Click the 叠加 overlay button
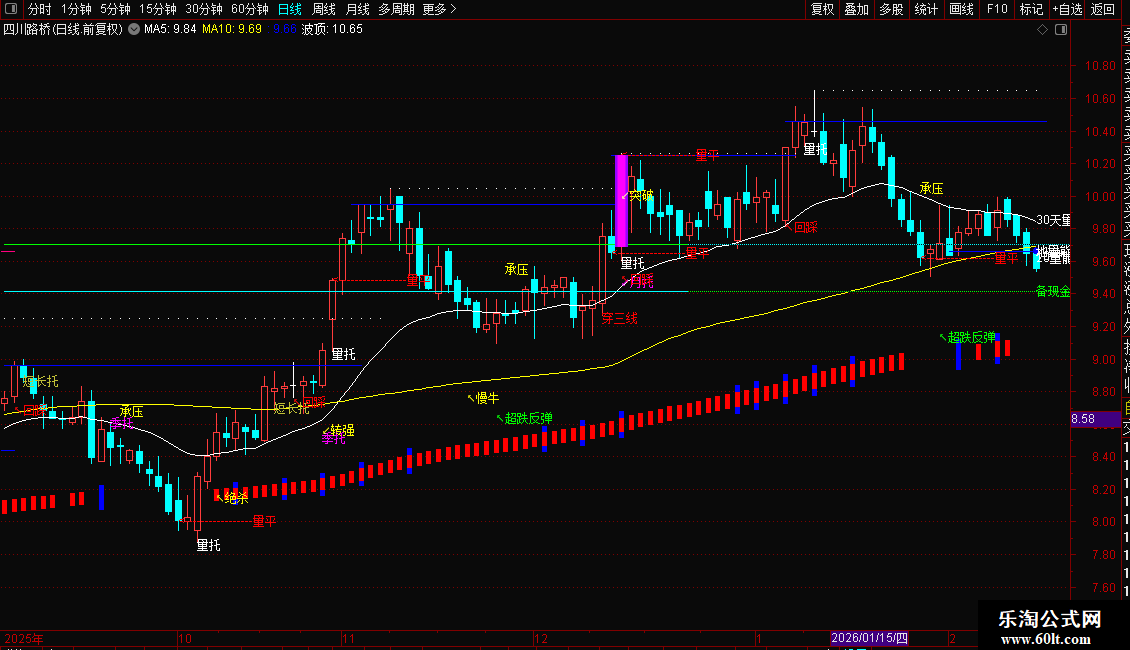Screen dimensions: 1130x650 coord(857,9)
